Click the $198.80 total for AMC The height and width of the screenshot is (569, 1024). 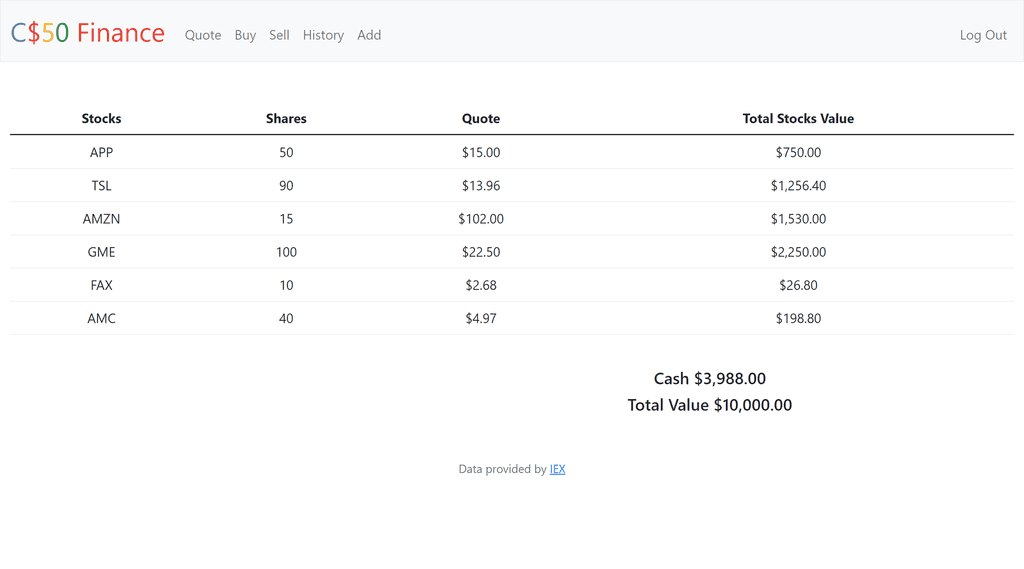point(798,319)
